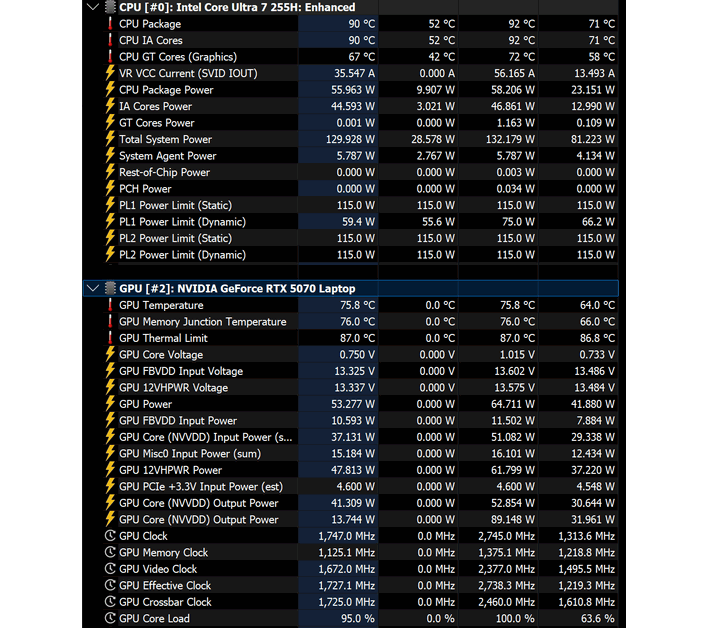Image resolution: width=708 pixels, height=628 pixels.
Task: Select the GPU Misc0 Input Power (sum) label
Action: [x=190, y=454]
